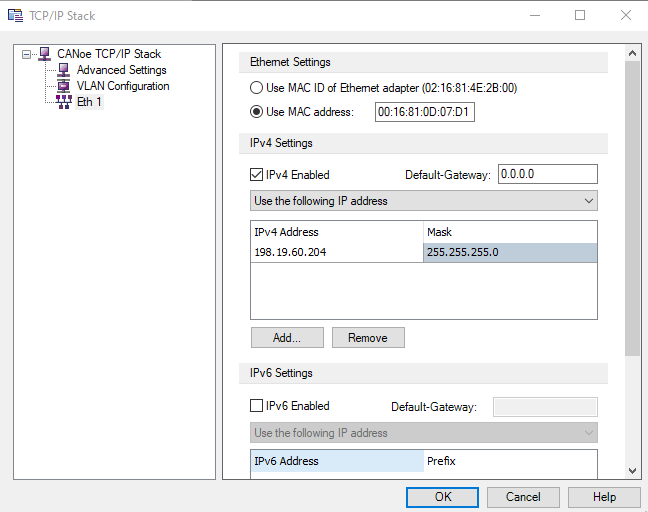Click the Prefix column header
Viewport: 648px width, 512px height.
tap(510, 461)
